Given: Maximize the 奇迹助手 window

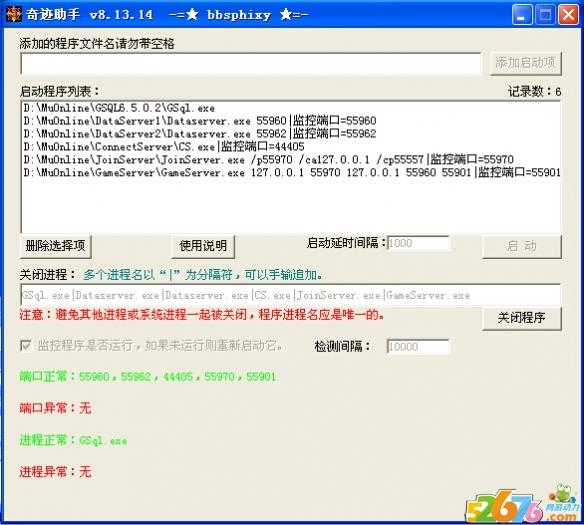Looking at the screenshot, I should [545, 15].
